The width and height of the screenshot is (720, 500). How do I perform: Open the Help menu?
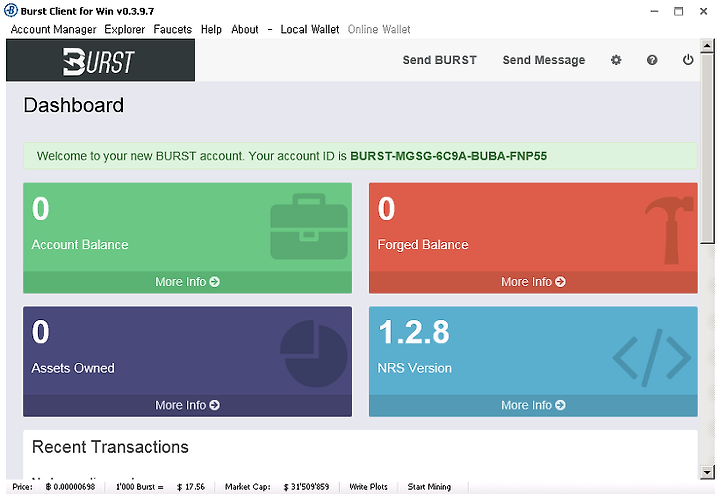point(211,29)
